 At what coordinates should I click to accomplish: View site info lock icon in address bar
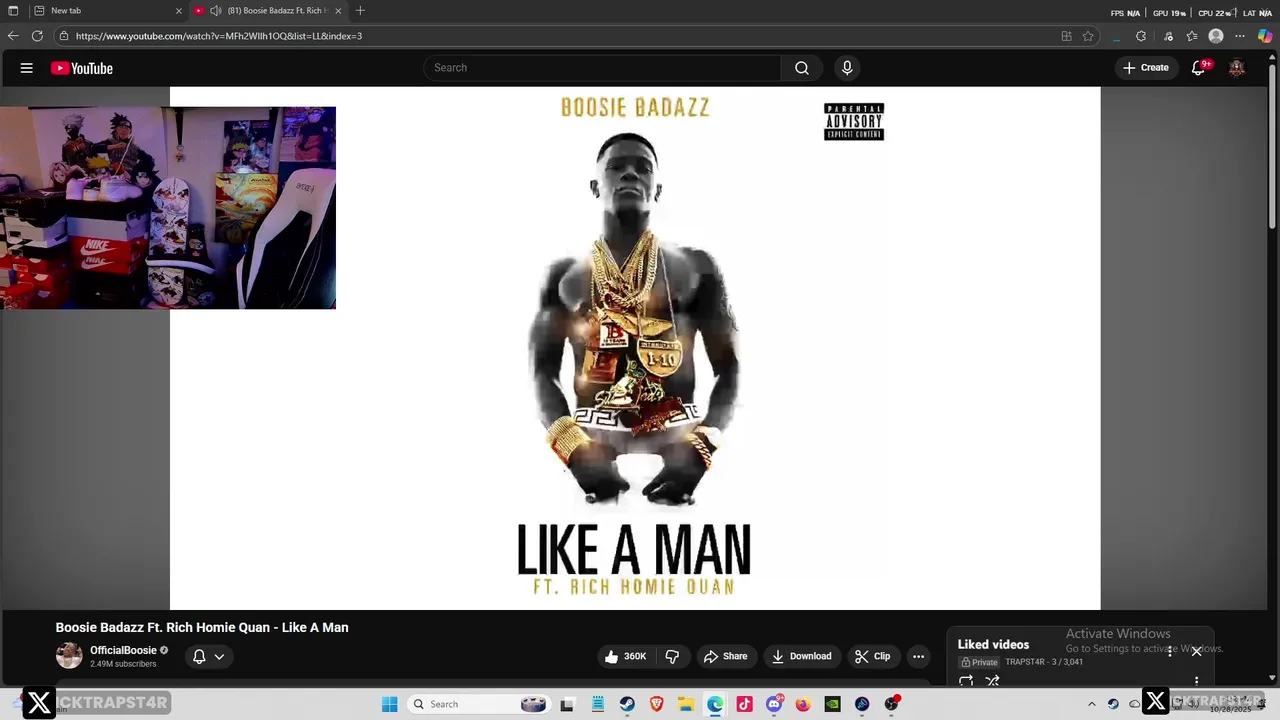[64, 36]
